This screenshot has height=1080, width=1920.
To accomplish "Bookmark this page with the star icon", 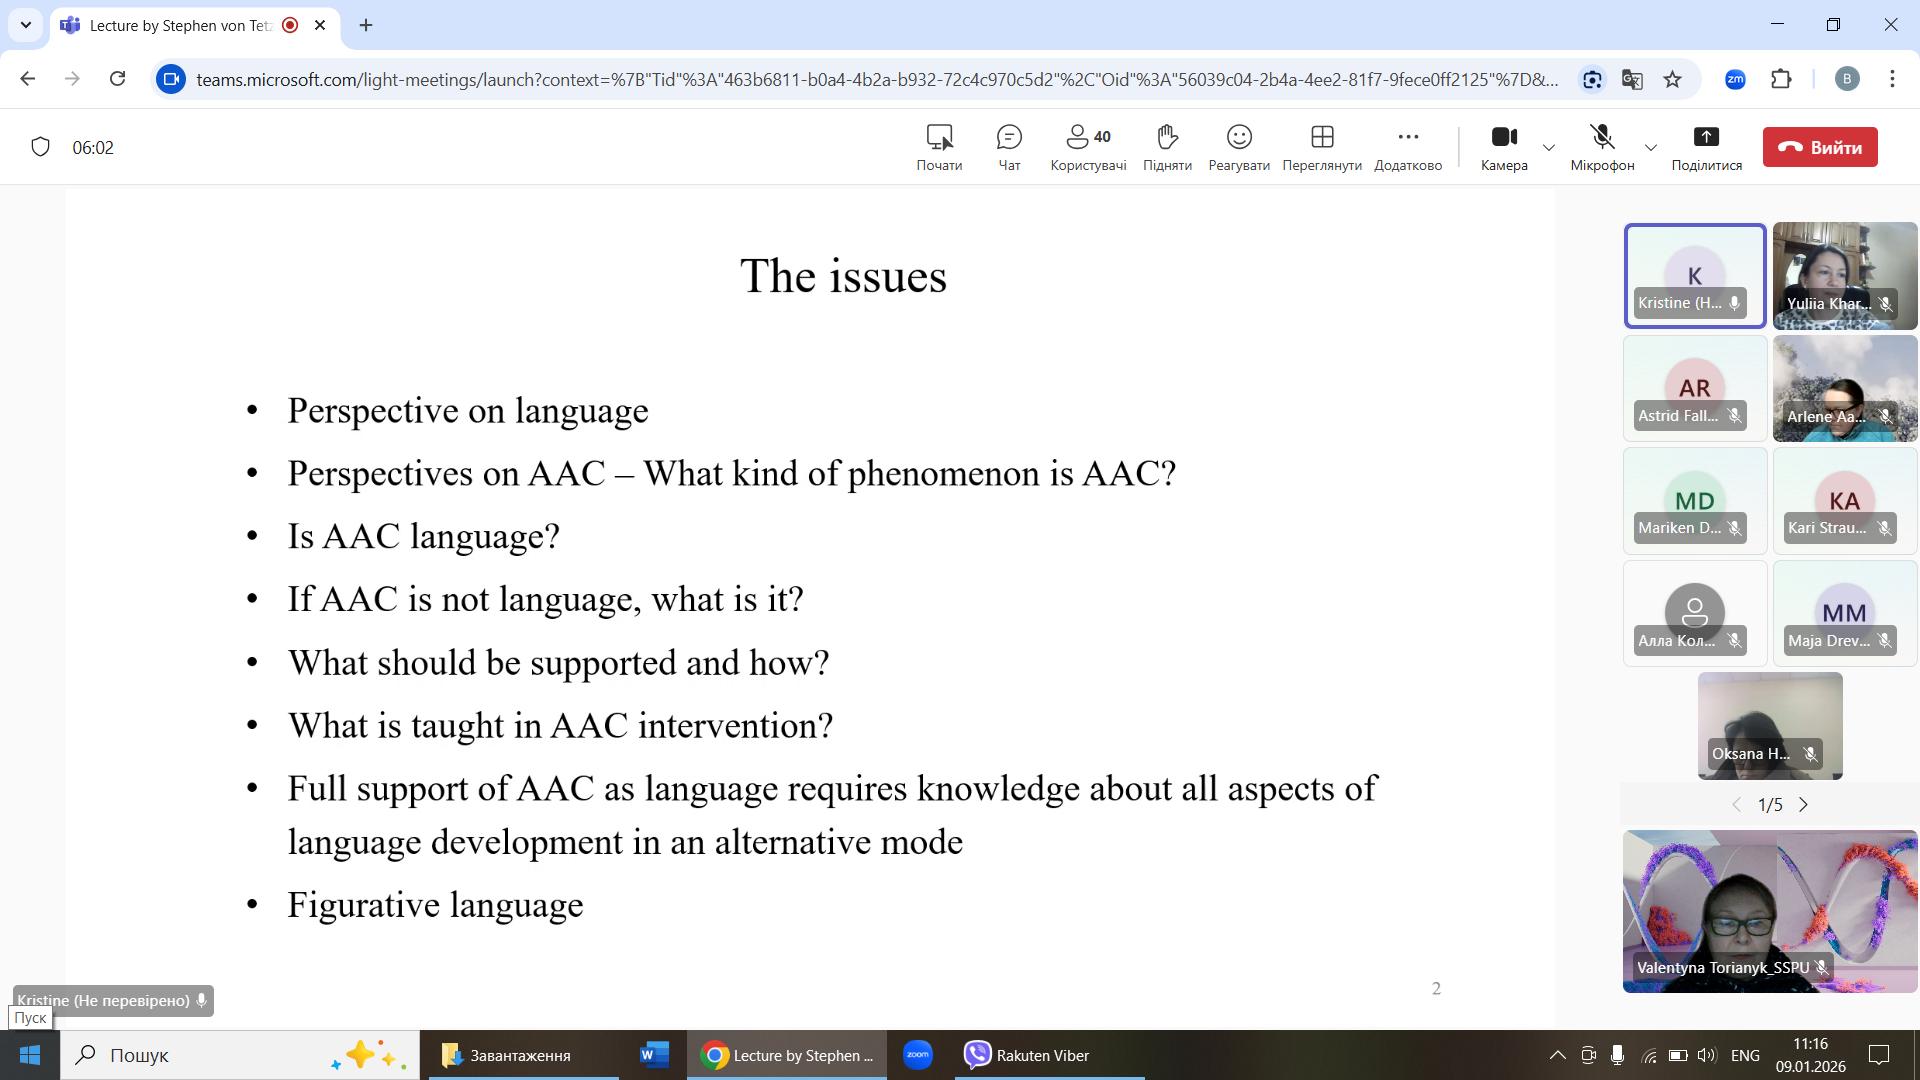I will click(x=1672, y=79).
